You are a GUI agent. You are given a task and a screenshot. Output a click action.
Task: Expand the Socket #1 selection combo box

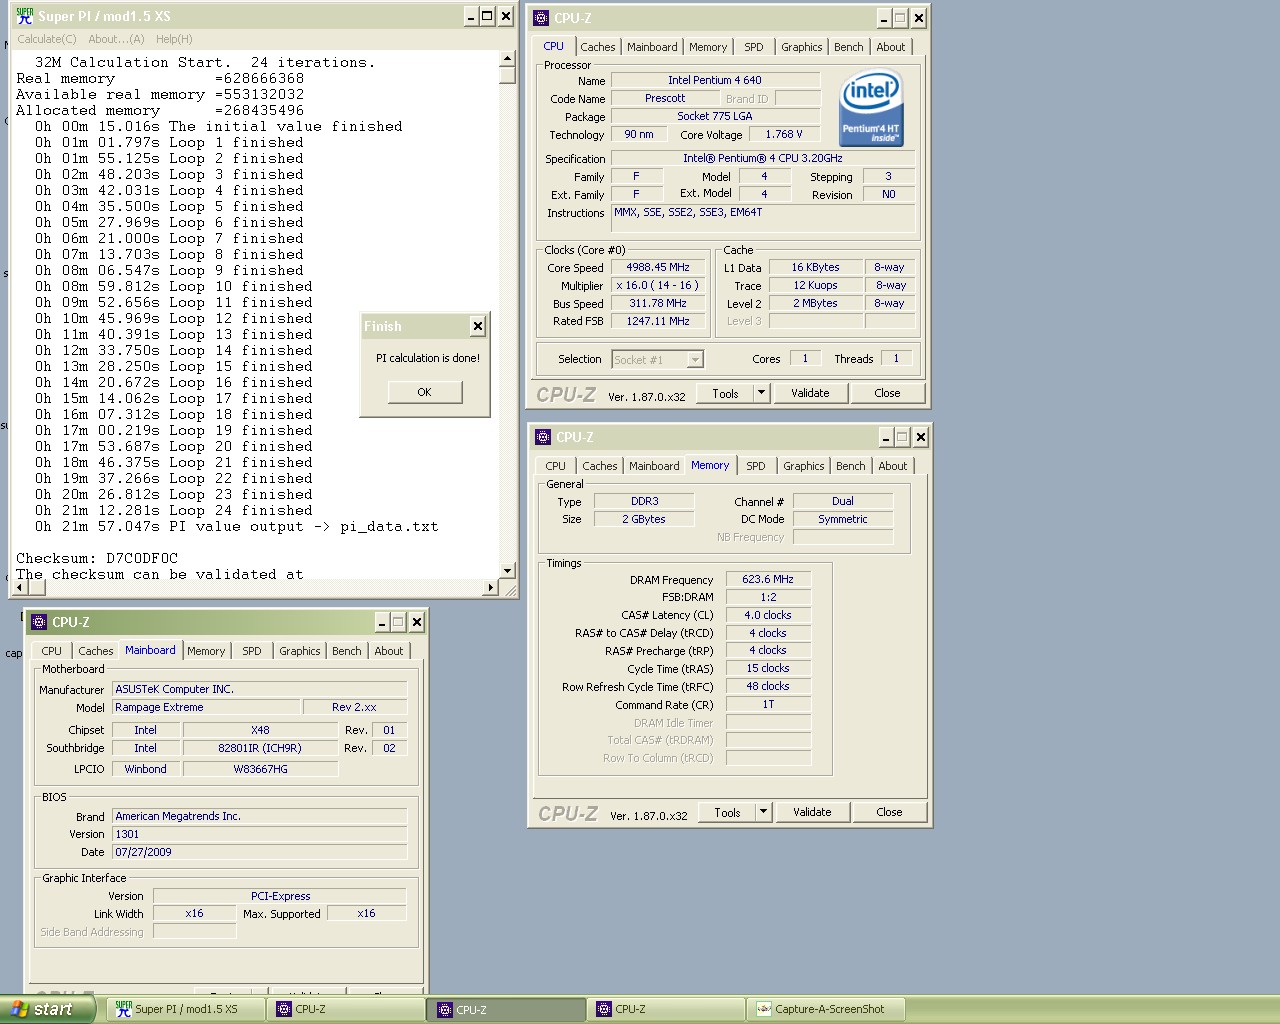coord(695,359)
